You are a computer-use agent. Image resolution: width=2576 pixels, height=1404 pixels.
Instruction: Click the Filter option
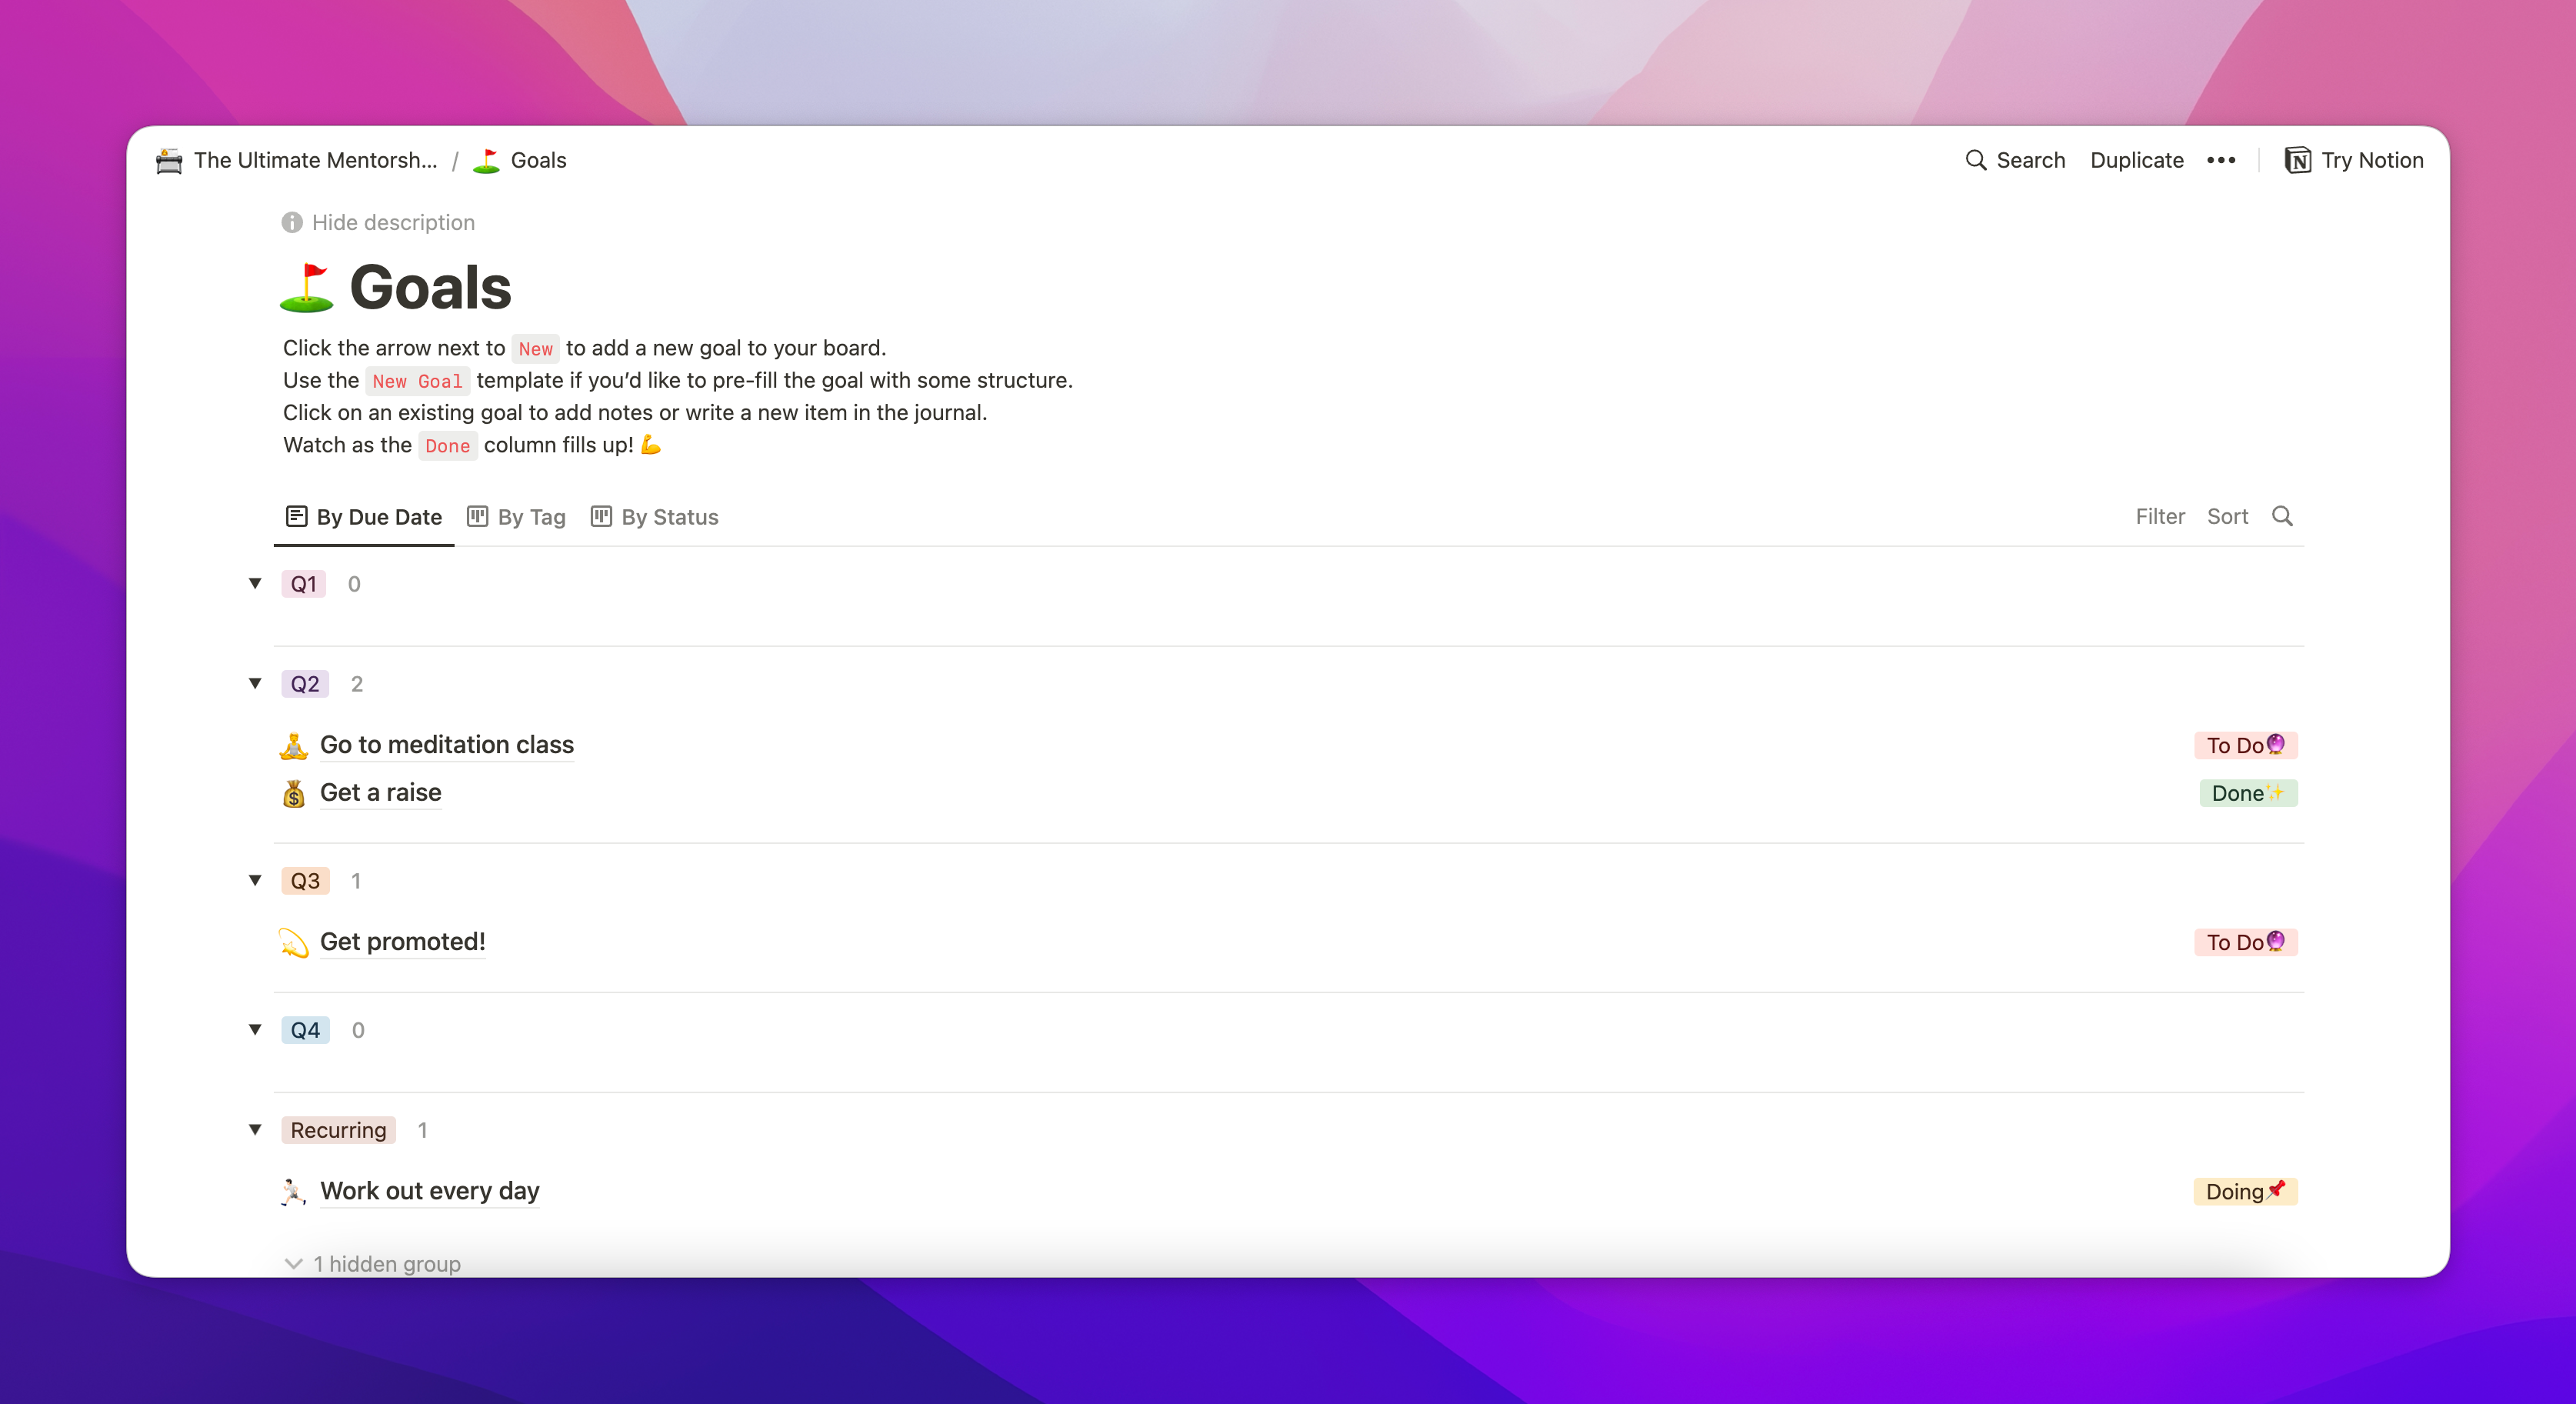2160,516
